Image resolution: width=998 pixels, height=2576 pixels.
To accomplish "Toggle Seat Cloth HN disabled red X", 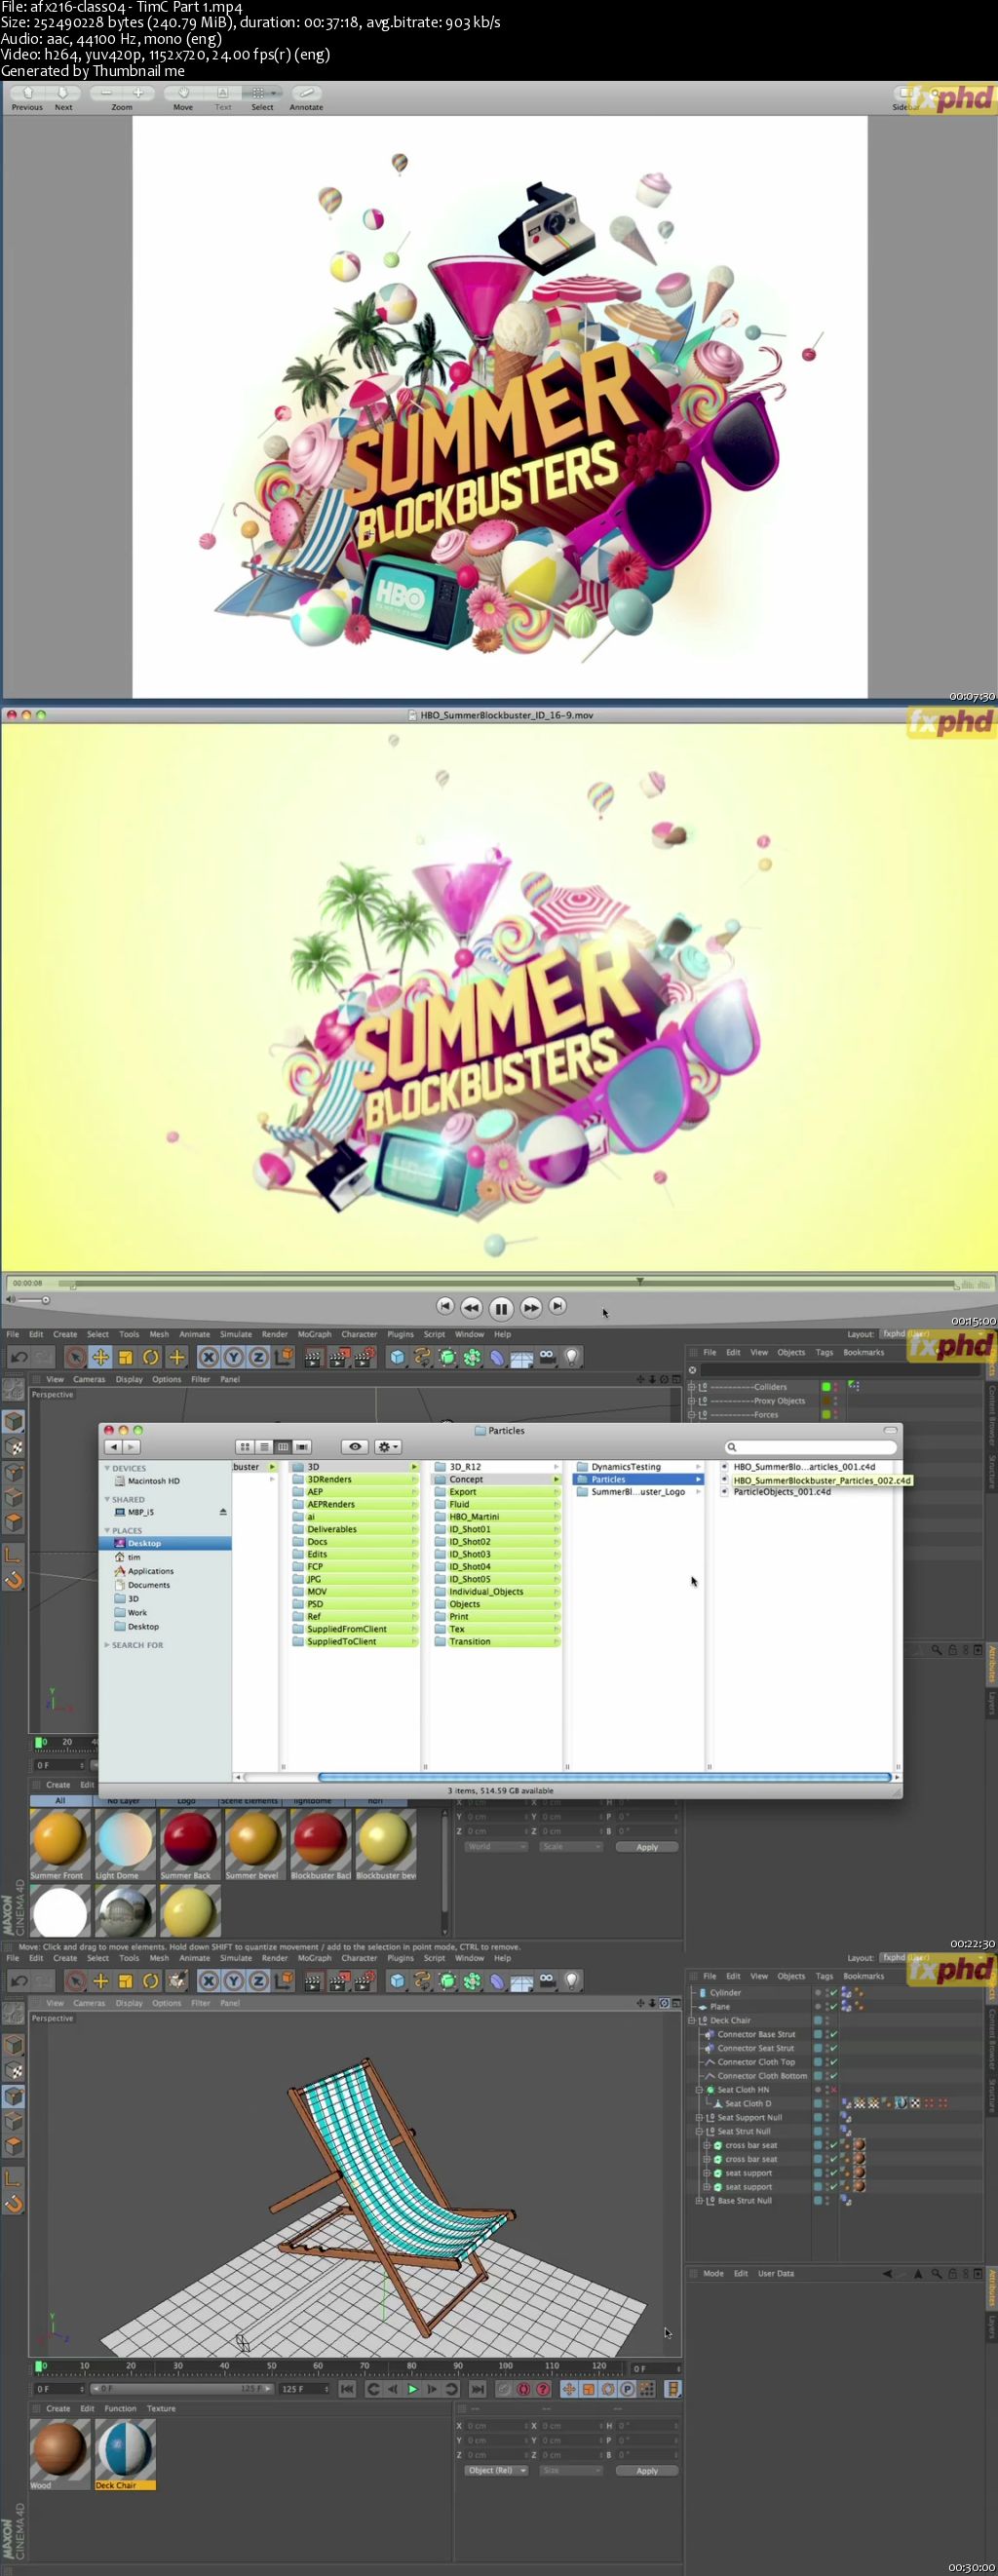I will tap(833, 2089).
